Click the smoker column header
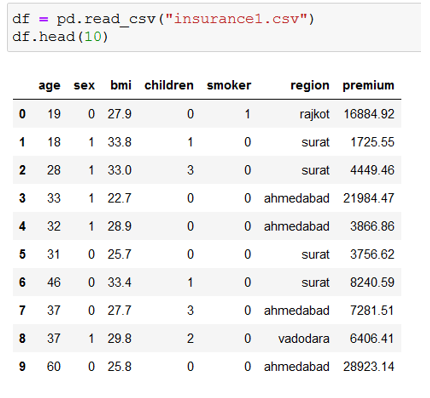This screenshot has width=430, height=398. [x=229, y=85]
